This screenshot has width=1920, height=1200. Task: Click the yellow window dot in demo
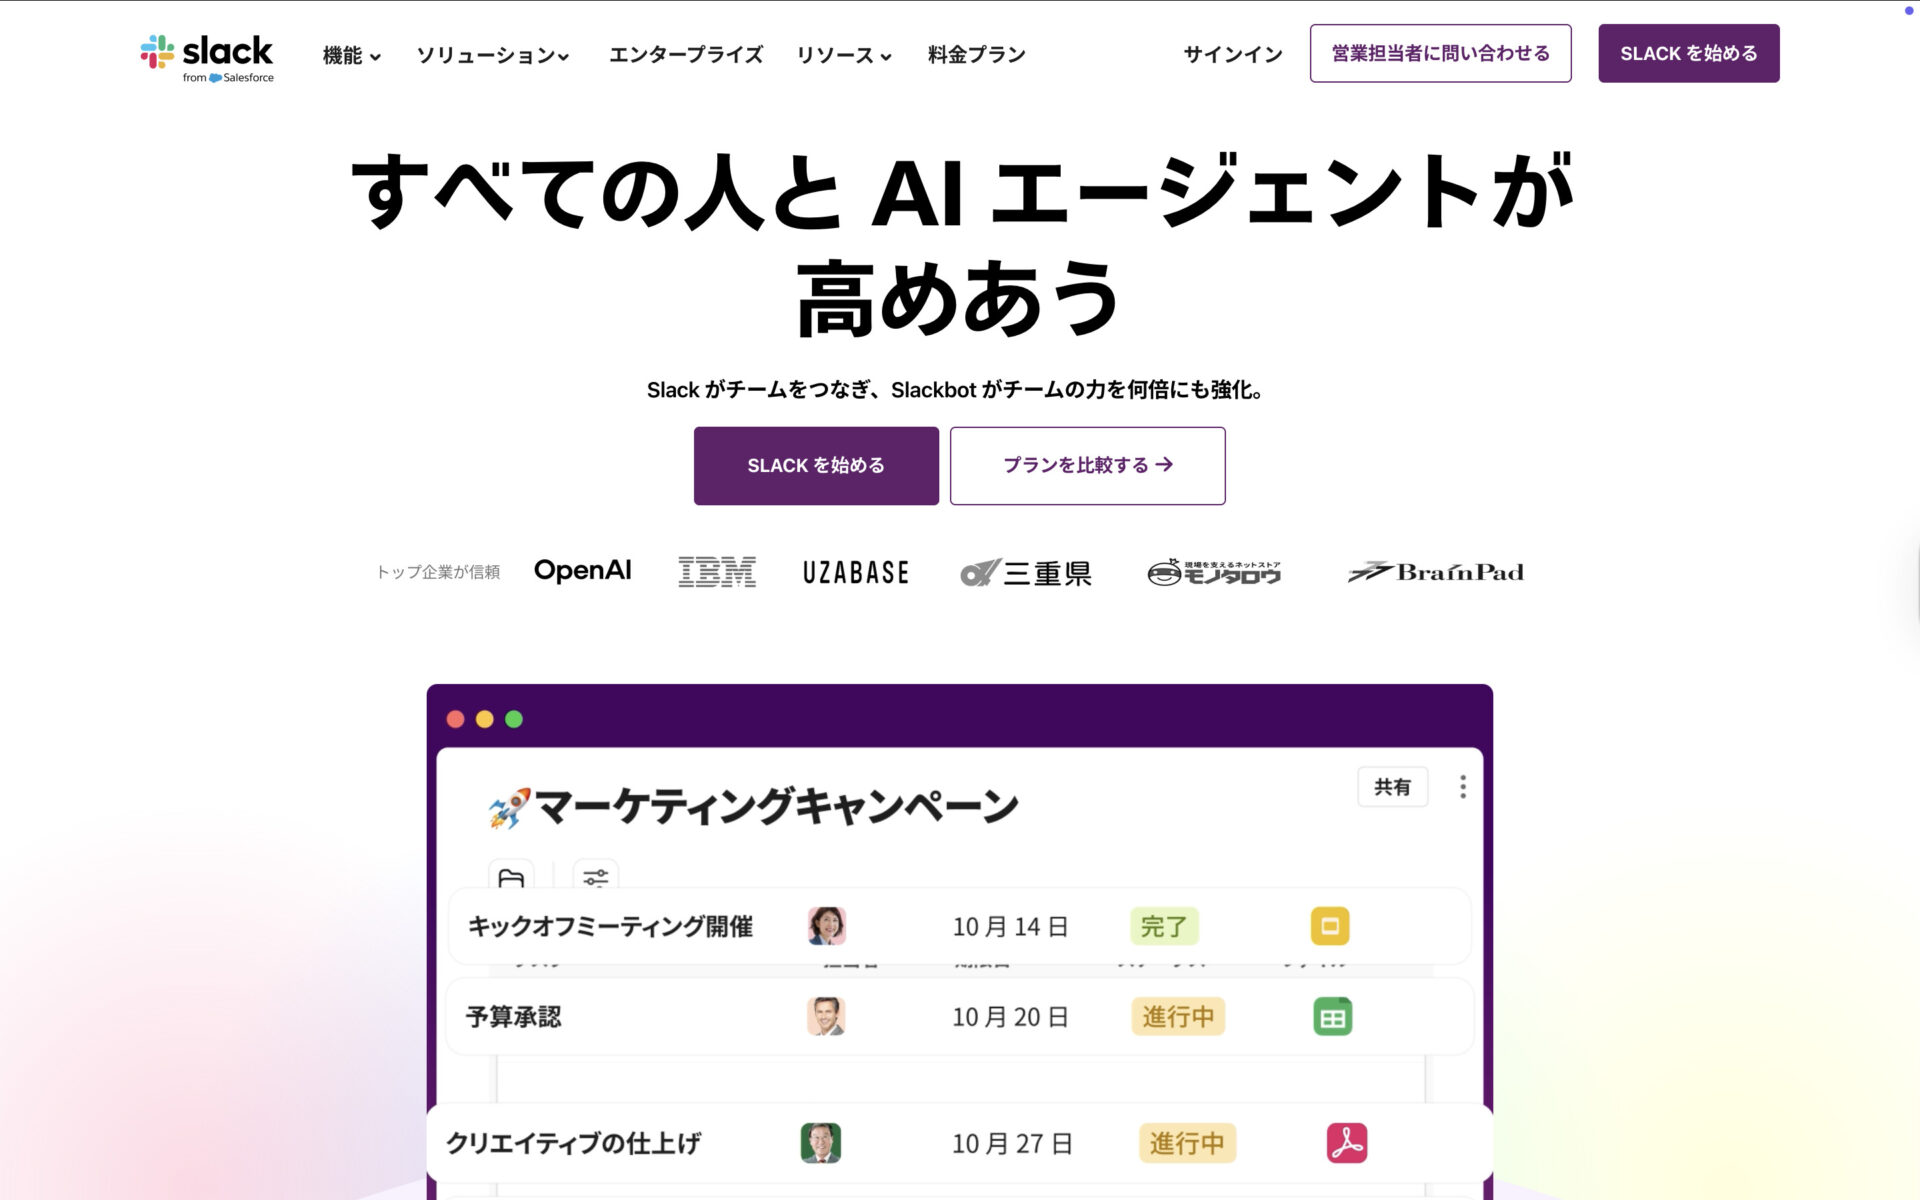point(484,719)
